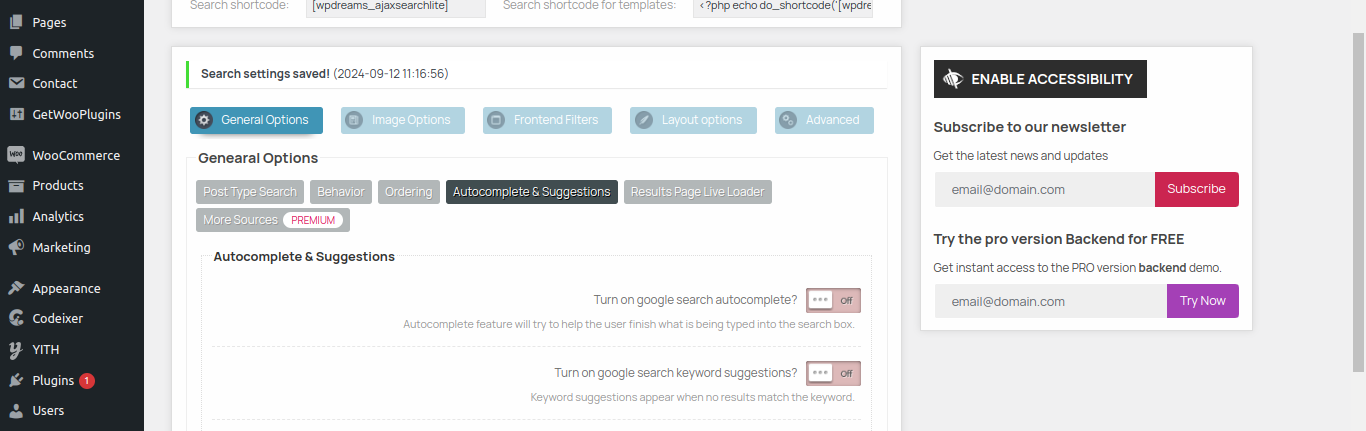
Task: Select the Post Type Search sub-tab
Action: pos(250,192)
